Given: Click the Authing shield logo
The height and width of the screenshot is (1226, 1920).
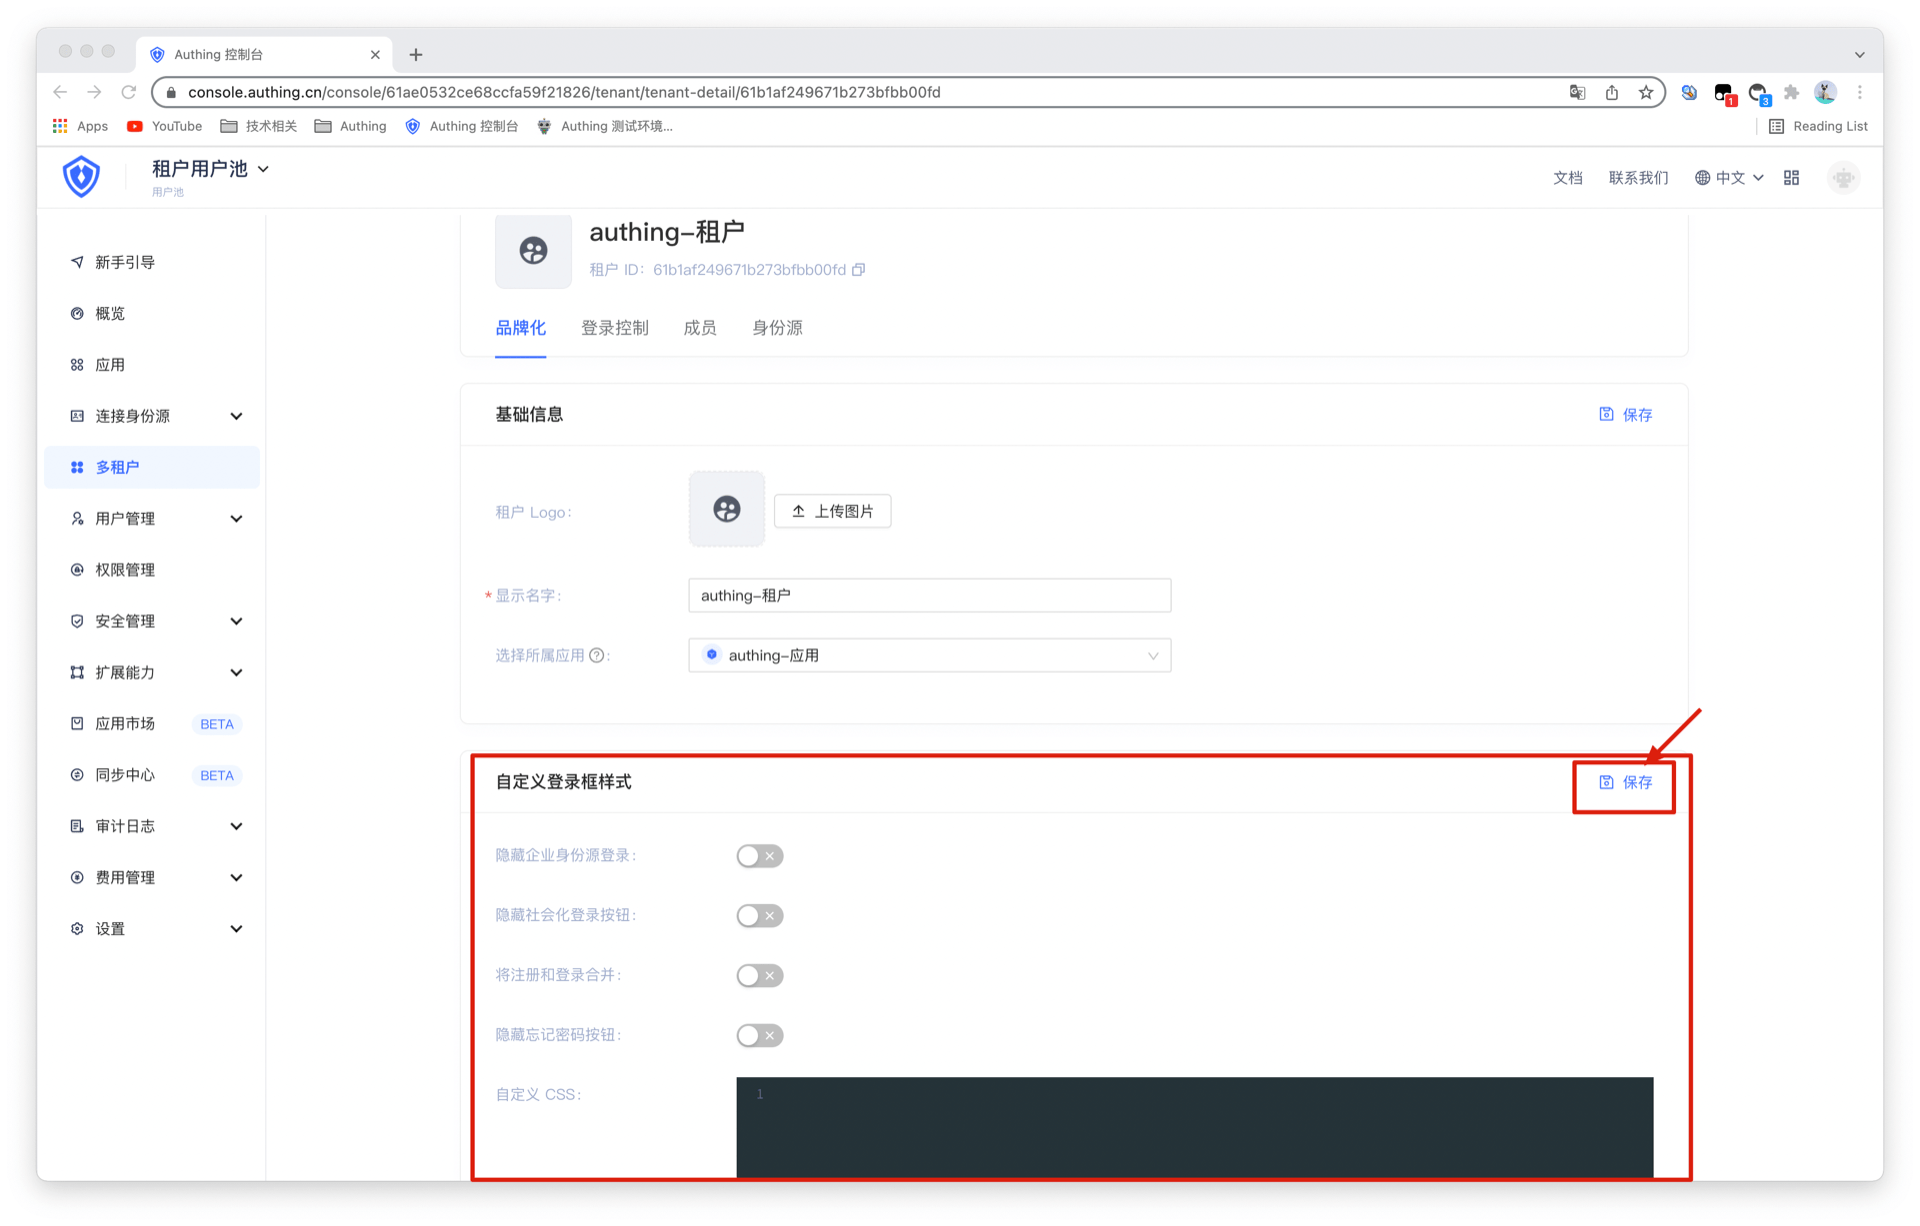Looking at the screenshot, I should click(81, 177).
